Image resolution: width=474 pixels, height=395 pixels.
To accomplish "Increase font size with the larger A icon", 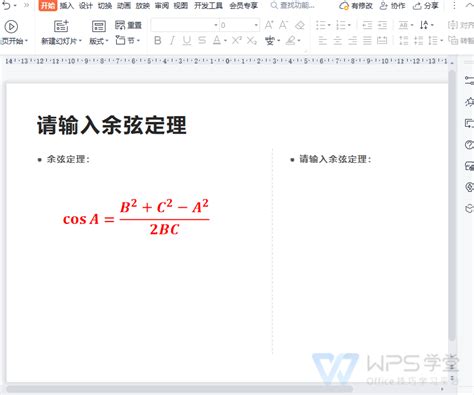I will [269, 25].
